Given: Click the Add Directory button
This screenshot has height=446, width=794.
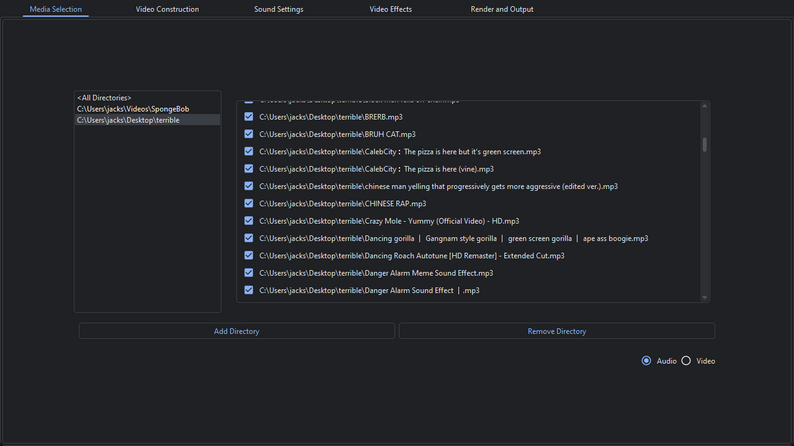Looking at the screenshot, I should (x=236, y=331).
